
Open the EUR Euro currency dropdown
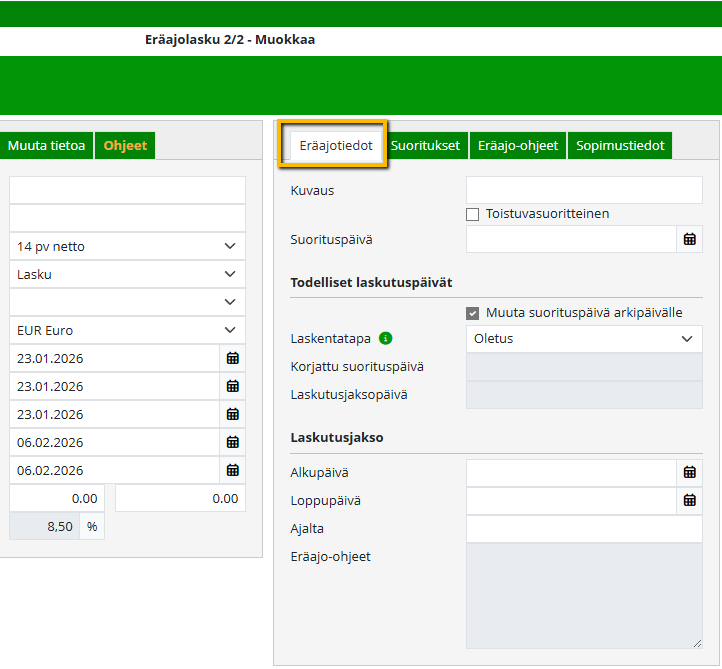(x=127, y=330)
